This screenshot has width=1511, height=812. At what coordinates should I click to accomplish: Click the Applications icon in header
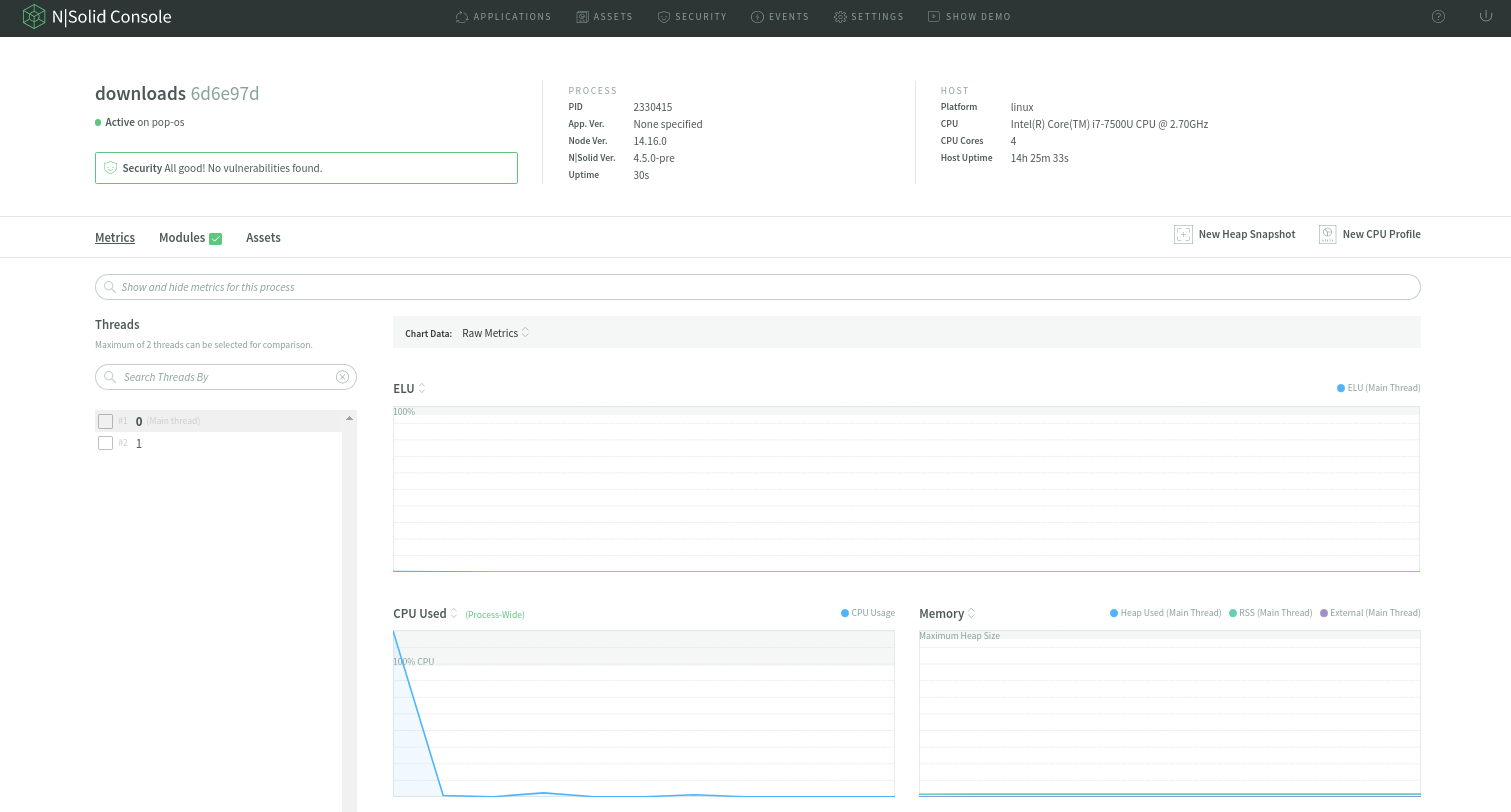coord(461,17)
